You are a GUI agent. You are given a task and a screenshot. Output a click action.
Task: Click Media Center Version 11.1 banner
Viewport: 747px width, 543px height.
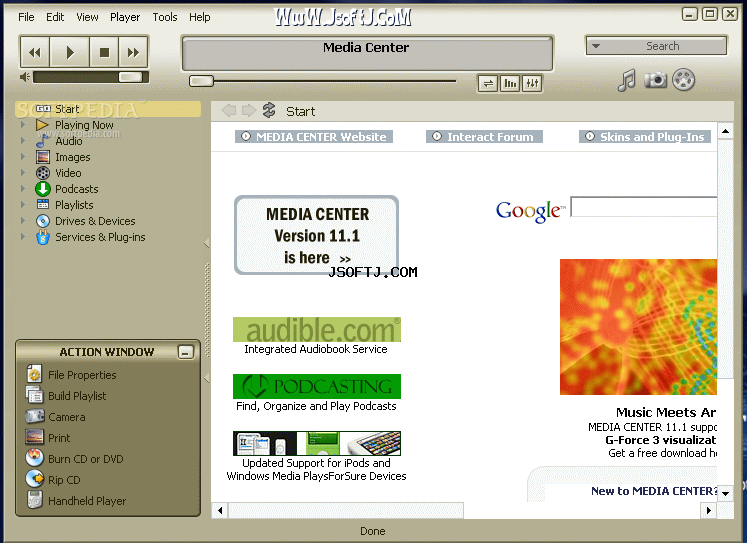pyautogui.click(x=316, y=235)
